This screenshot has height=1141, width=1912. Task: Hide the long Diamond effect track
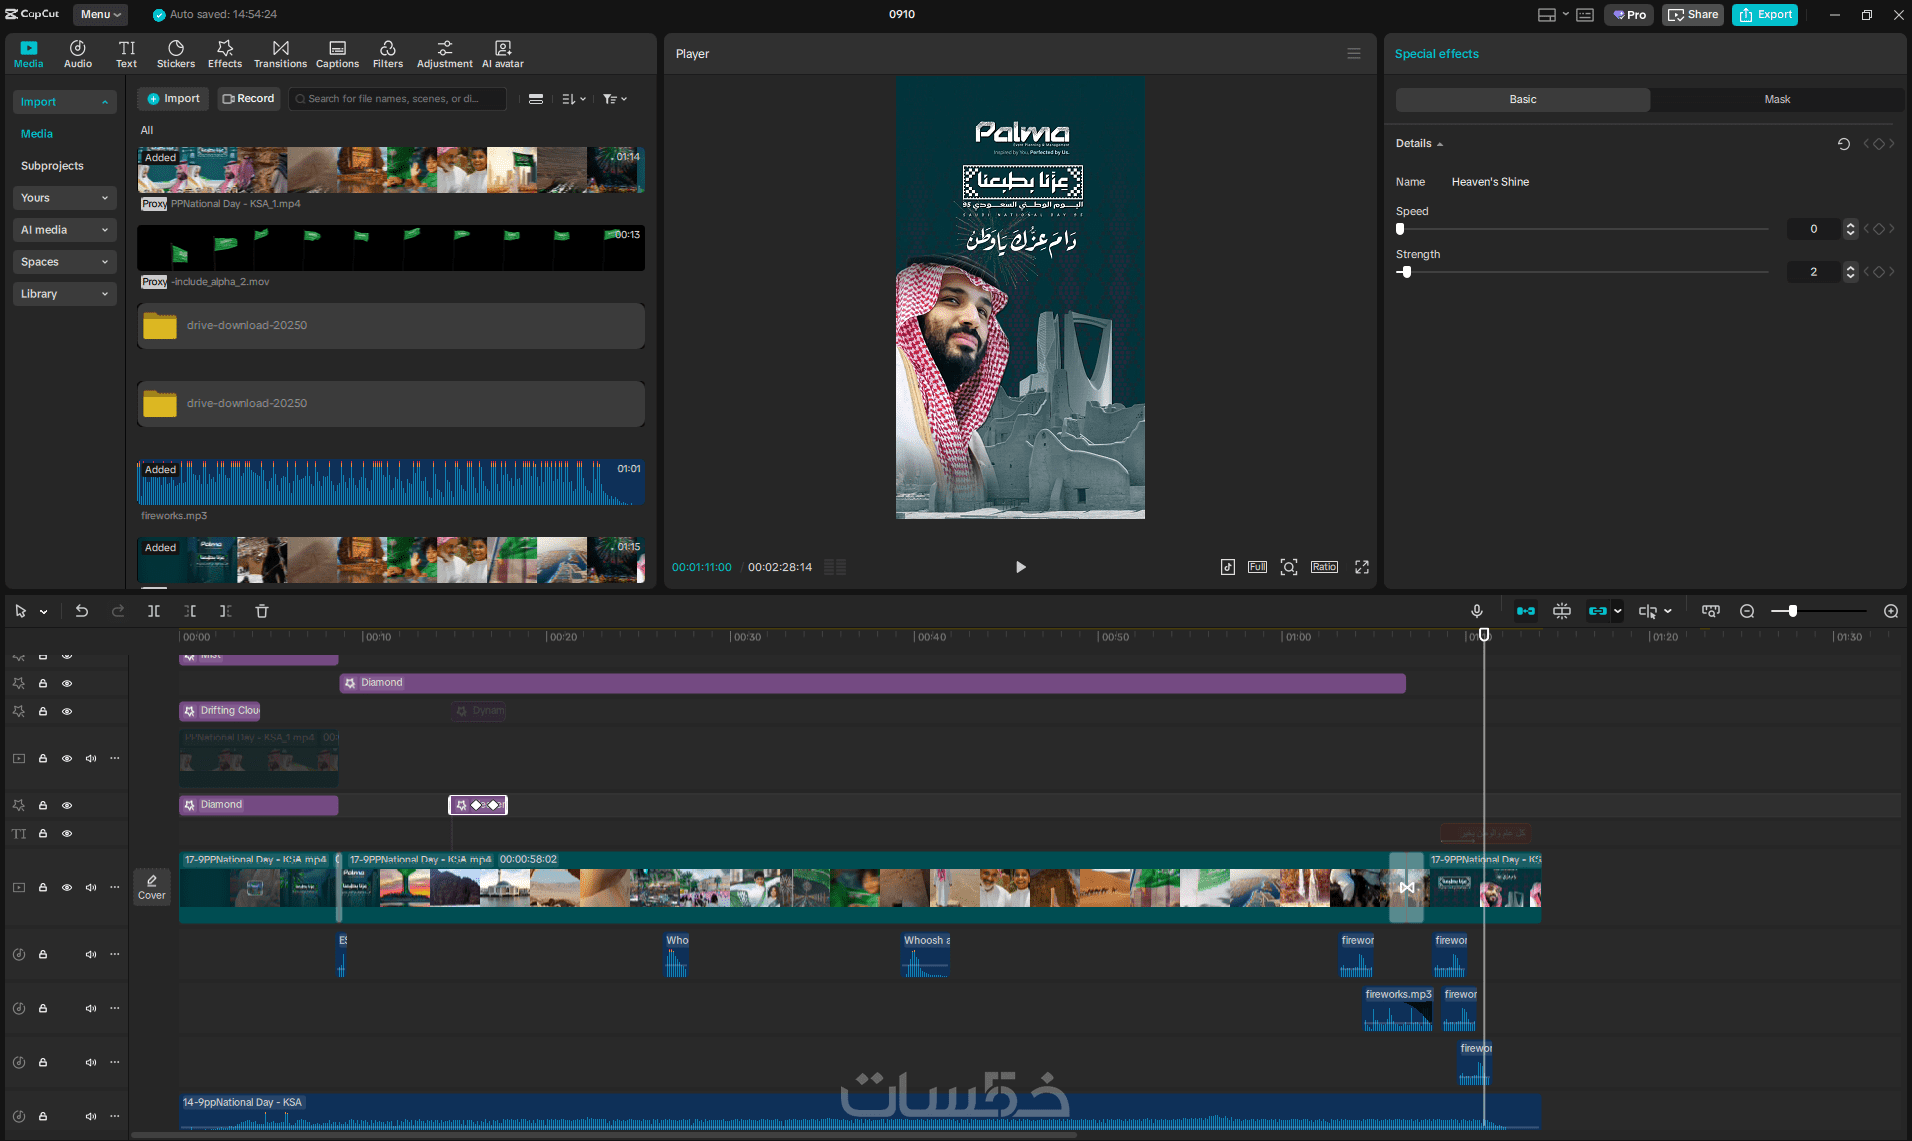coord(67,684)
